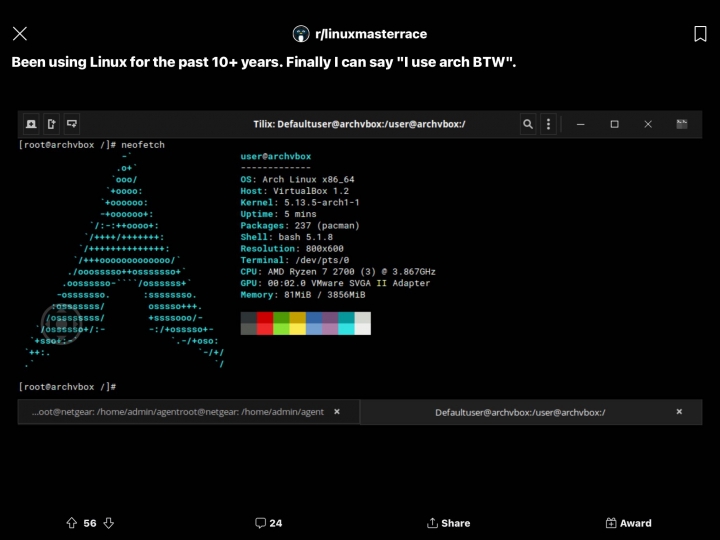
Task: Click the green color block in neofetch
Action: click(281, 323)
